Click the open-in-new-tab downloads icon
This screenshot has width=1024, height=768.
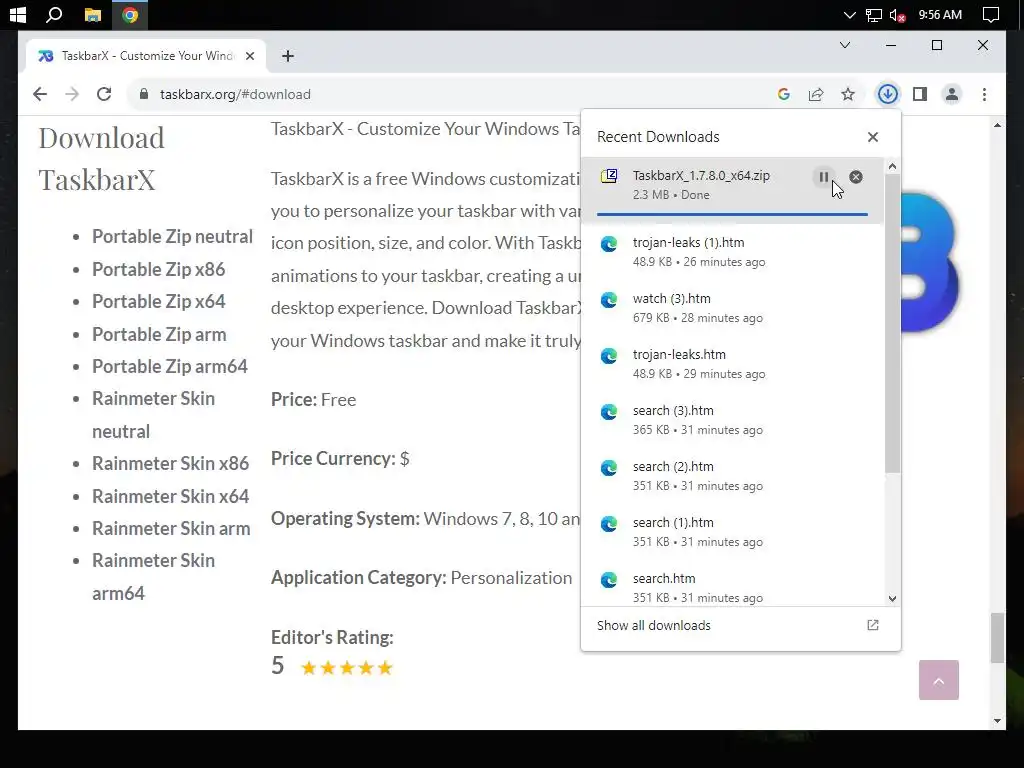(x=872, y=626)
